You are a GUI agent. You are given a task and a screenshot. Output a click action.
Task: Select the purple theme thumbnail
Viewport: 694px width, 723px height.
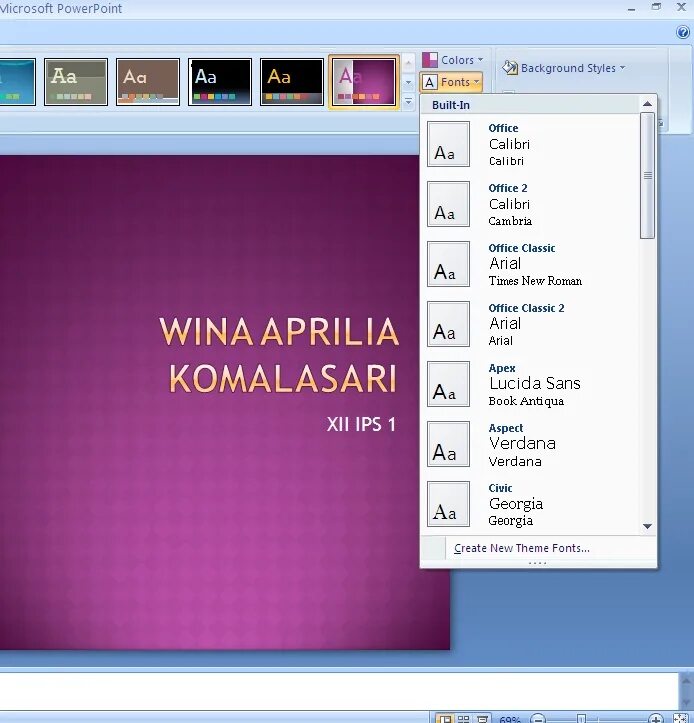coord(364,82)
